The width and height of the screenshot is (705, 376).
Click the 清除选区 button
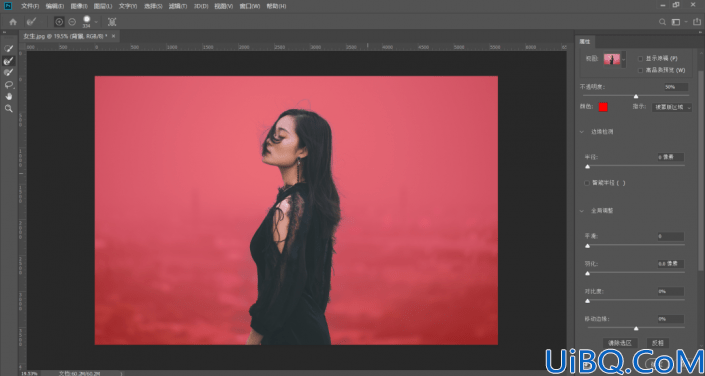pyautogui.click(x=620, y=343)
